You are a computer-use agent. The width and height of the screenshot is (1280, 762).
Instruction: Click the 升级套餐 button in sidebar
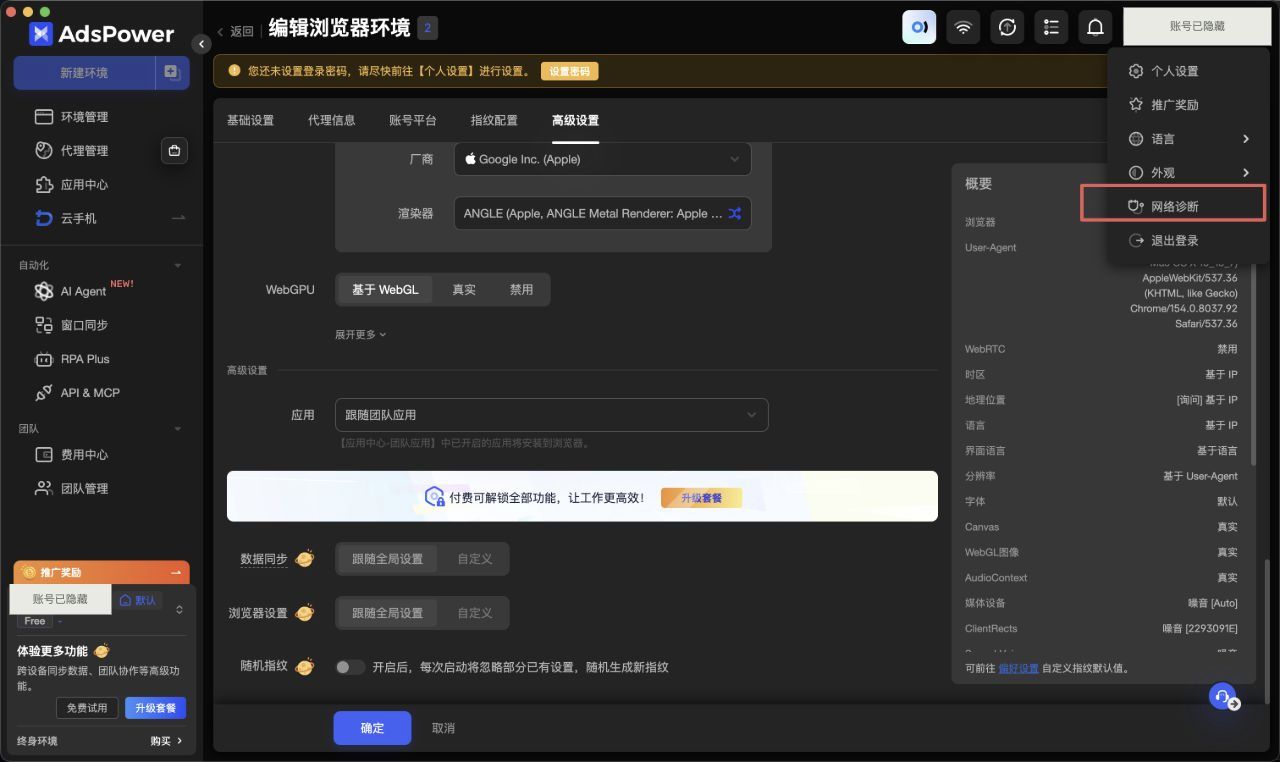pyautogui.click(x=155, y=708)
